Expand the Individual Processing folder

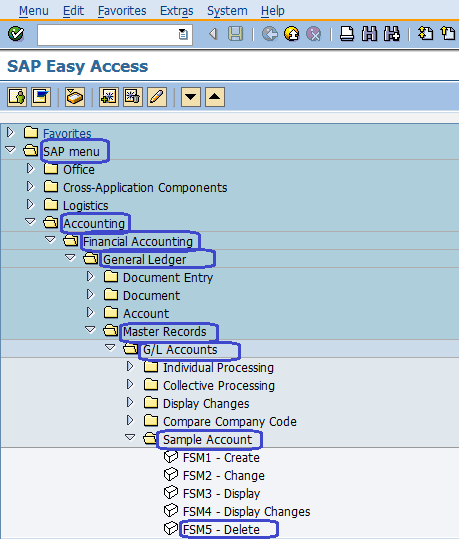(x=130, y=366)
